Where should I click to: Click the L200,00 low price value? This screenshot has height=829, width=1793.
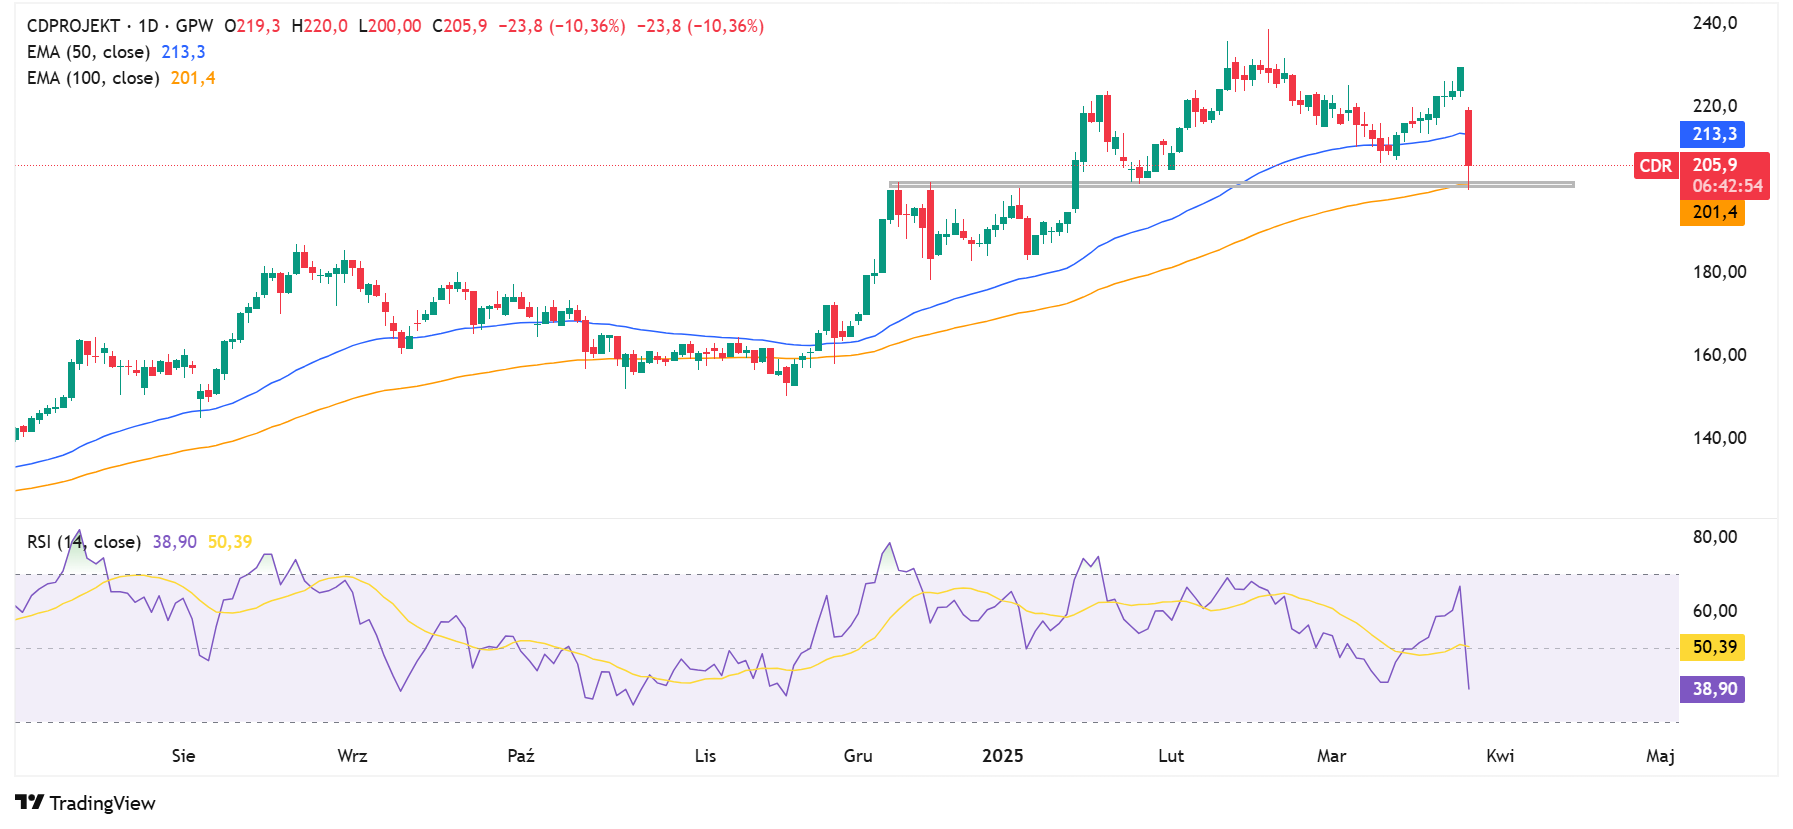pos(390,26)
